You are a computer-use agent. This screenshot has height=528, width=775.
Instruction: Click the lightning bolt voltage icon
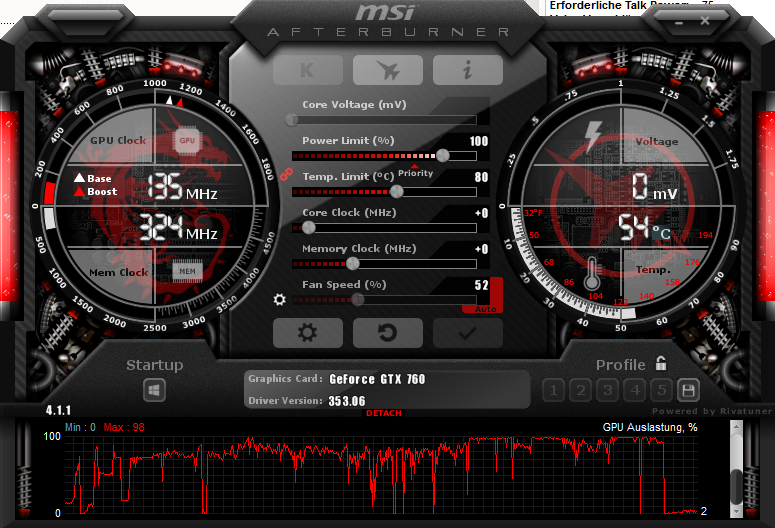tap(593, 135)
